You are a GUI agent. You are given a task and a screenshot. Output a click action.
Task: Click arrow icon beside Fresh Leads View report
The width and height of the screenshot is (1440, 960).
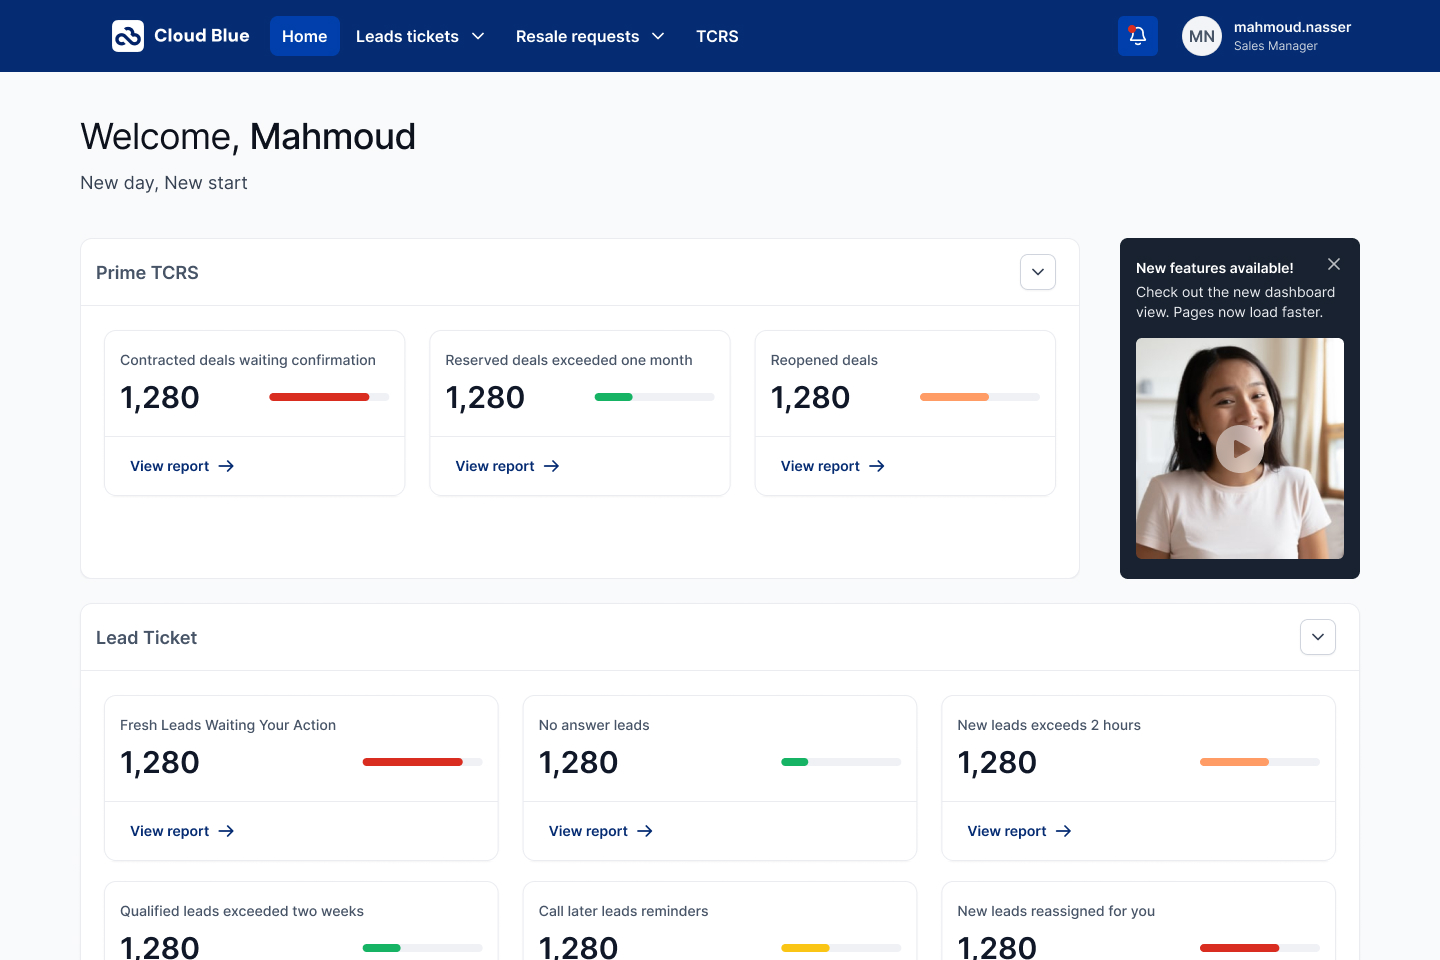pos(226,831)
